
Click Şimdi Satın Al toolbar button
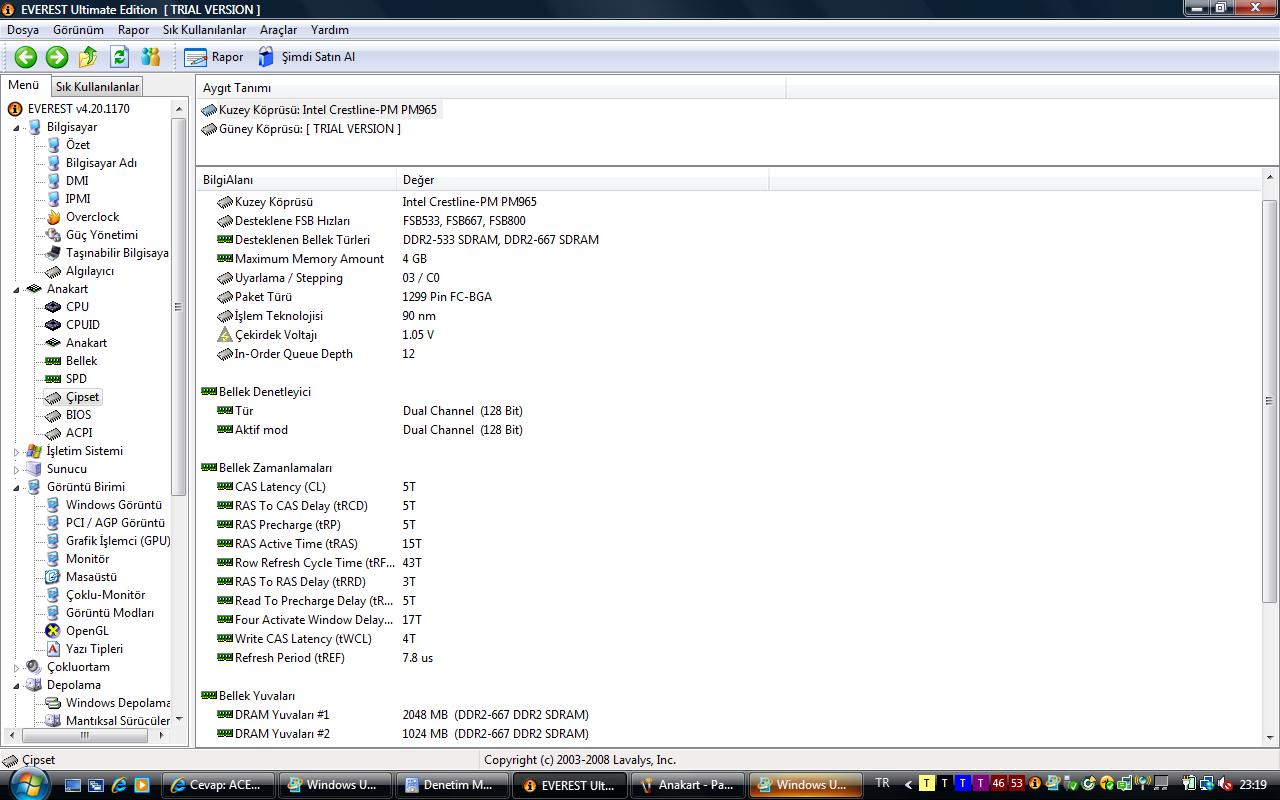click(306, 57)
